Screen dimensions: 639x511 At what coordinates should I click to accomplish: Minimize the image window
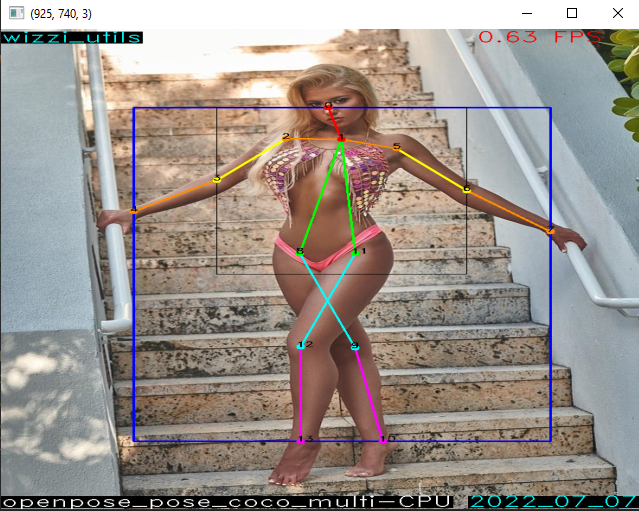point(527,13)
